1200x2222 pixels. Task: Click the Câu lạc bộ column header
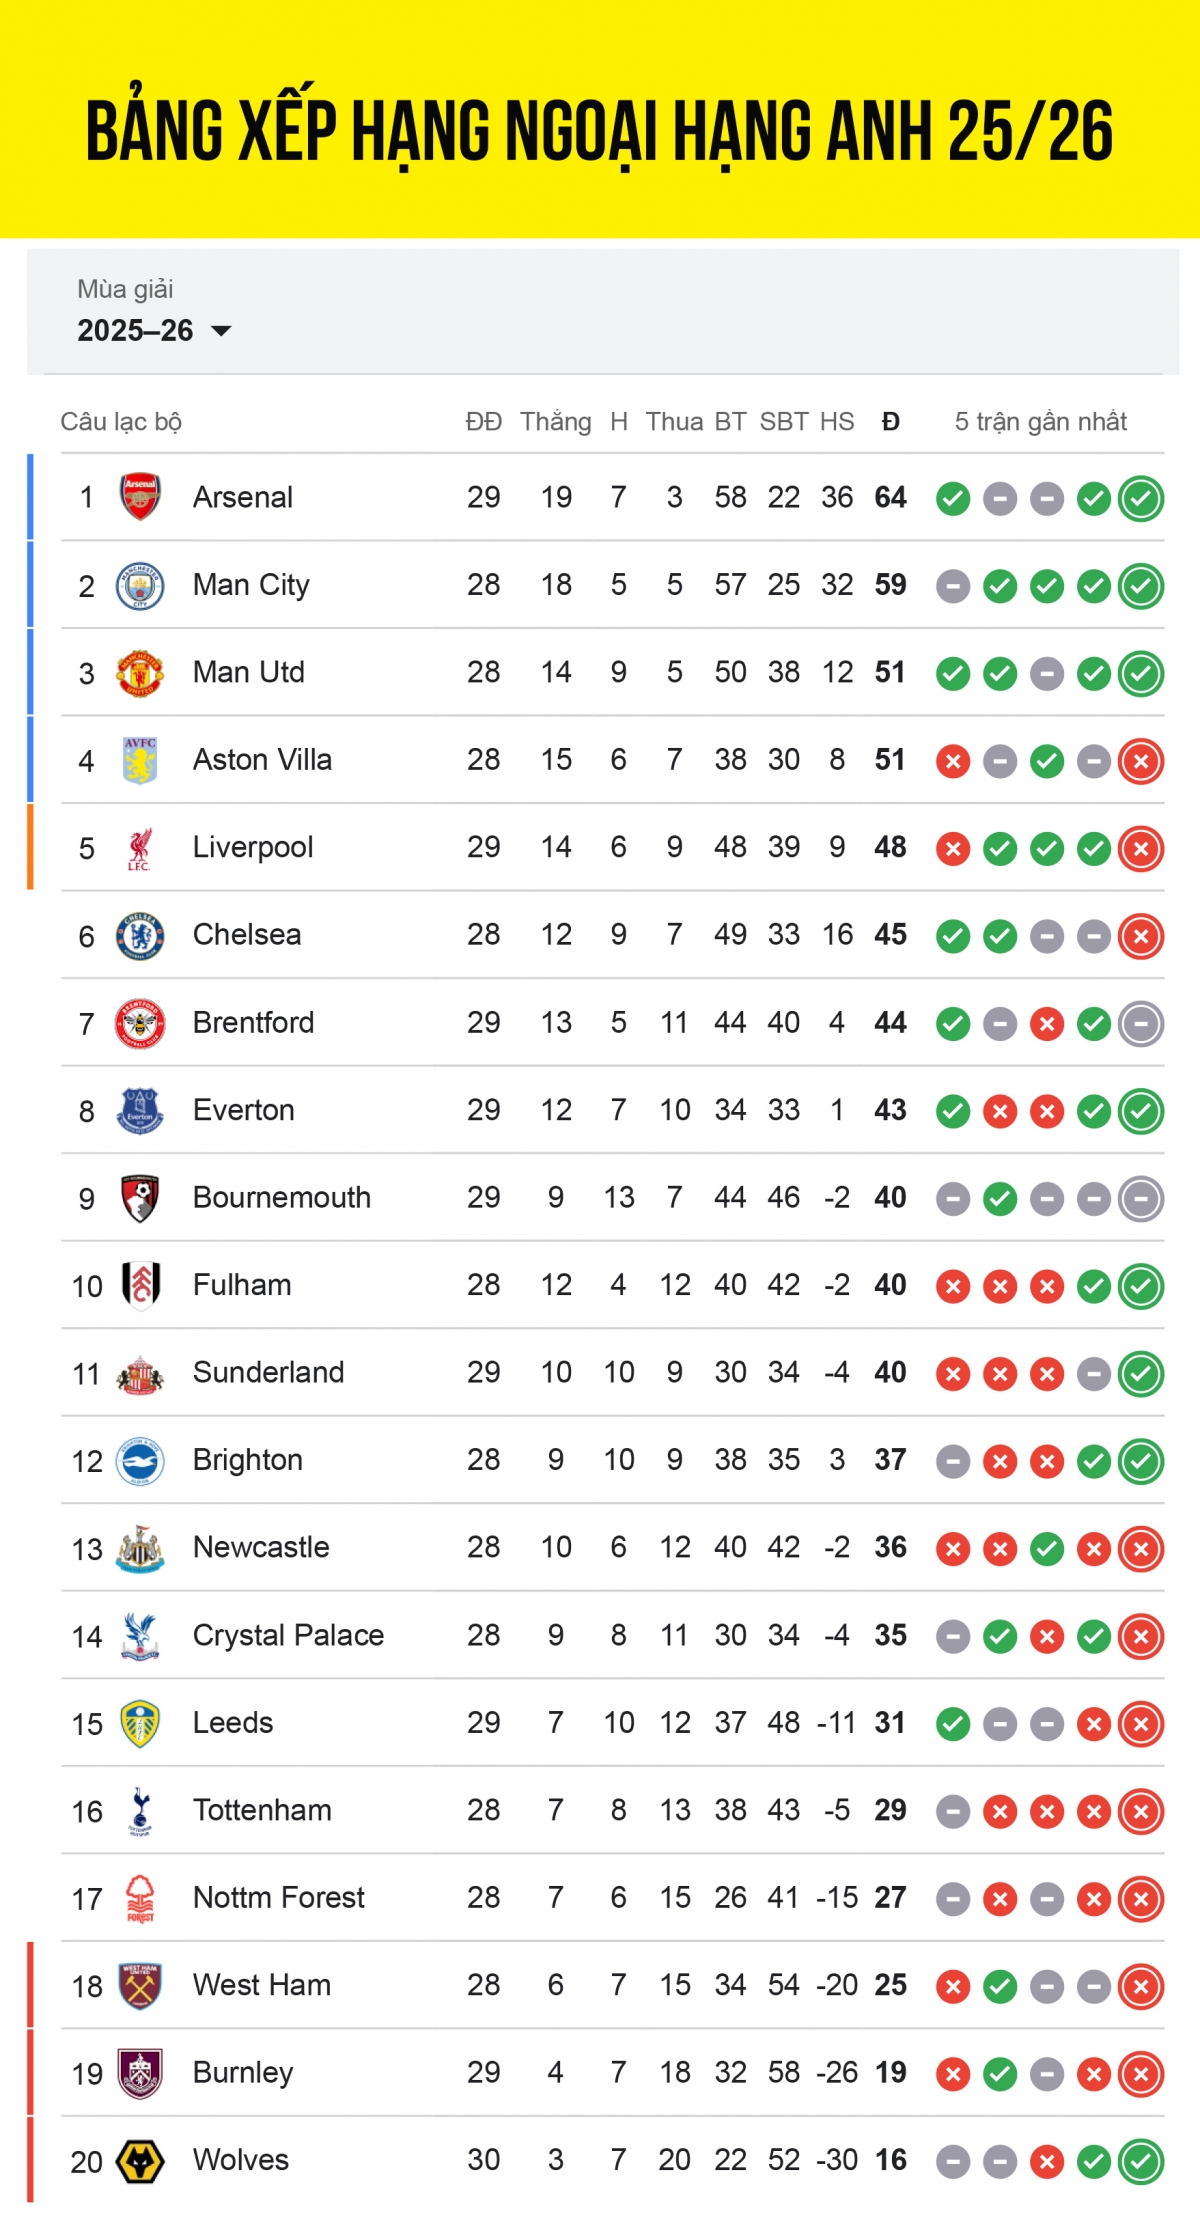(x=121, y=422)
